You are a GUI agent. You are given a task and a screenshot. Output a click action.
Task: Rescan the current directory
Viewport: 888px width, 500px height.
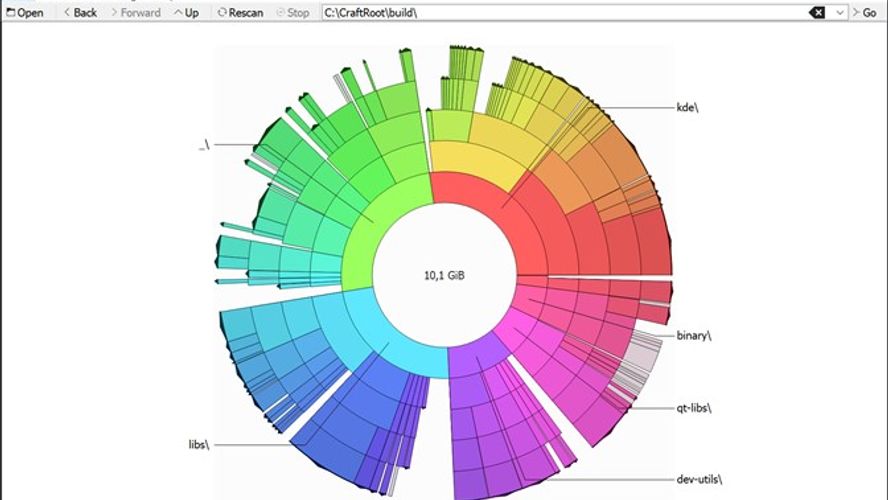click(x=241, y=12)
